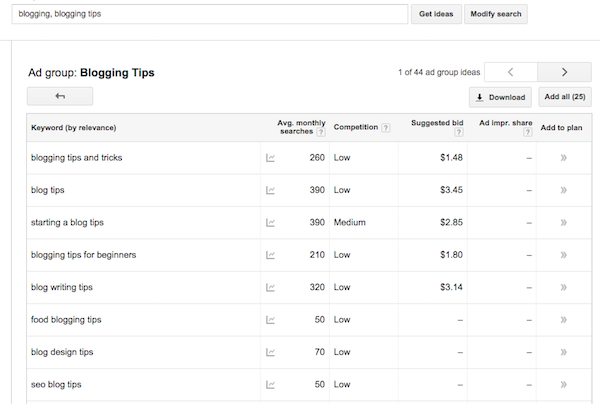Click the Get ideas button
This screenshot has width=600, height=404.
click(436, 14)
